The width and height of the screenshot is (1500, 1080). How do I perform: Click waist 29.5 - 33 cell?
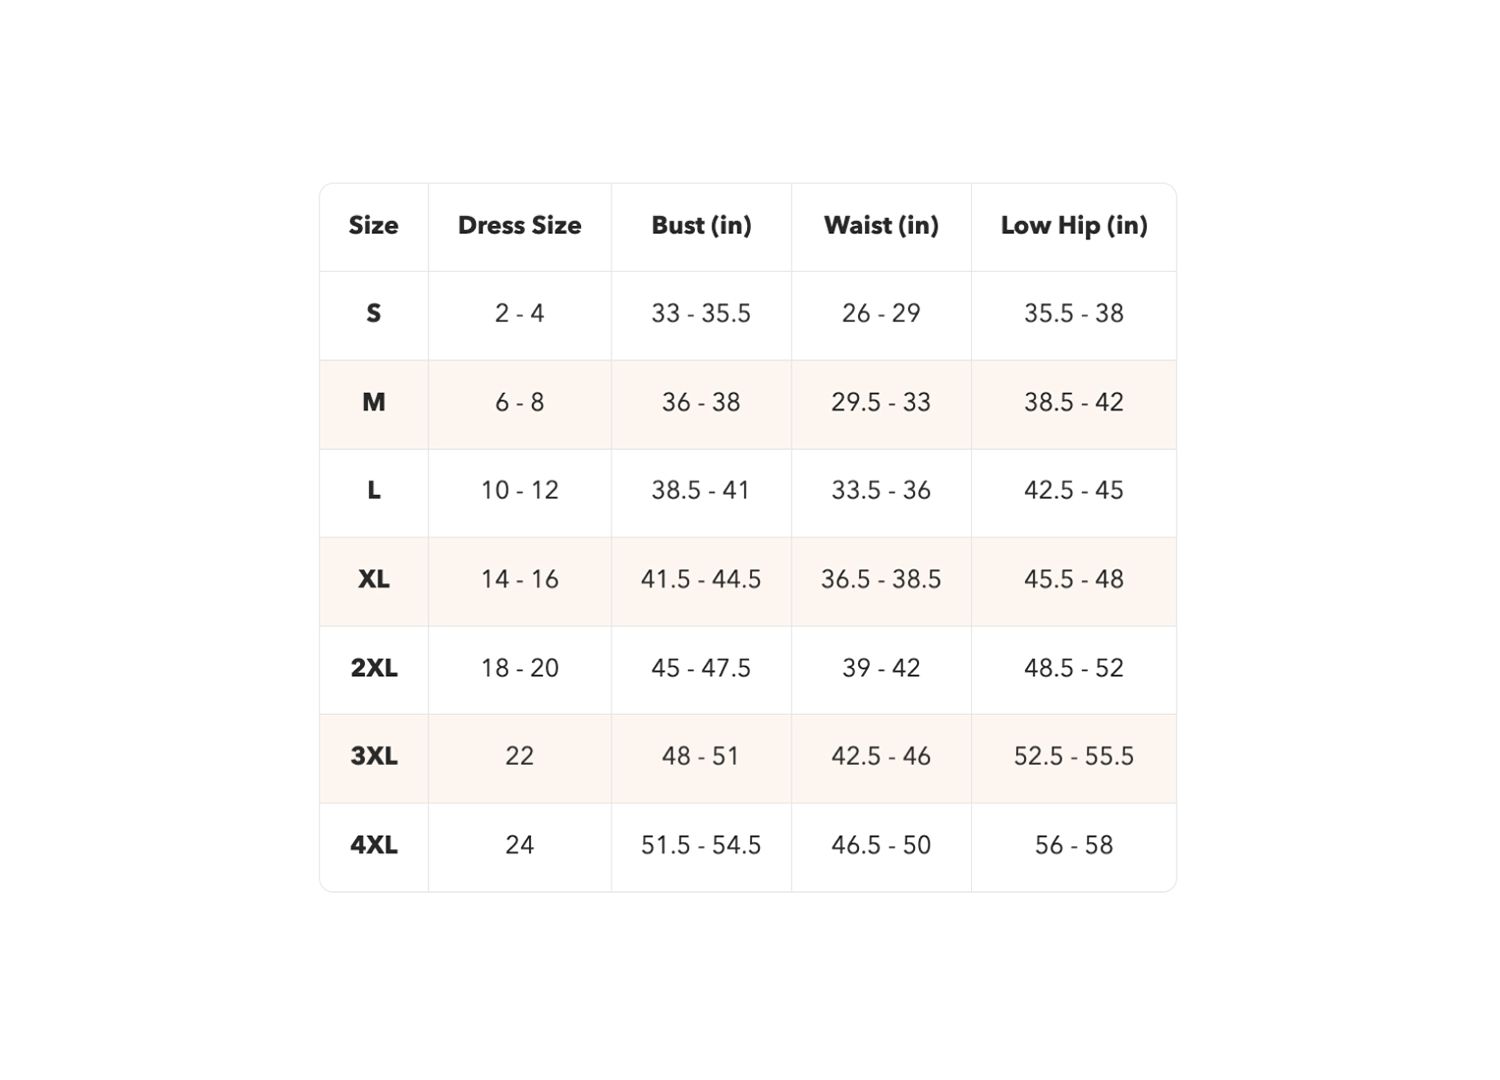pos(881,402)
